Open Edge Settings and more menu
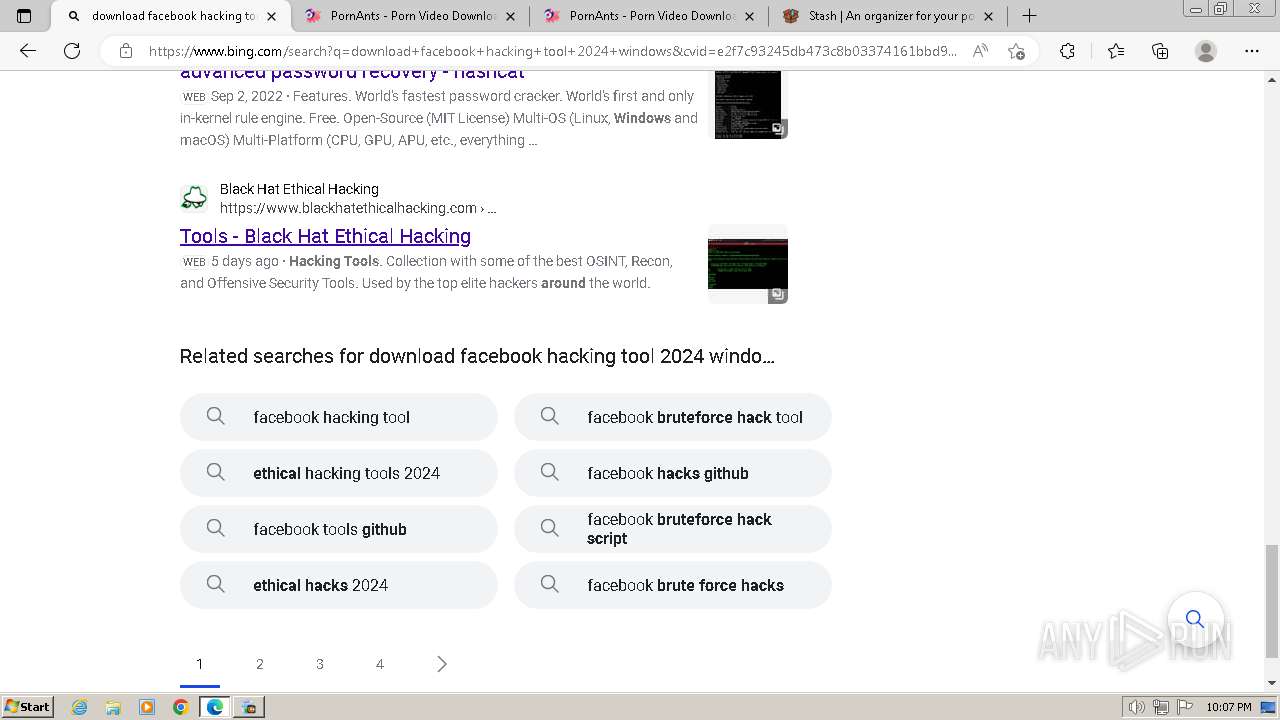The image size is (1280, 720). (x=1252, y=51)
